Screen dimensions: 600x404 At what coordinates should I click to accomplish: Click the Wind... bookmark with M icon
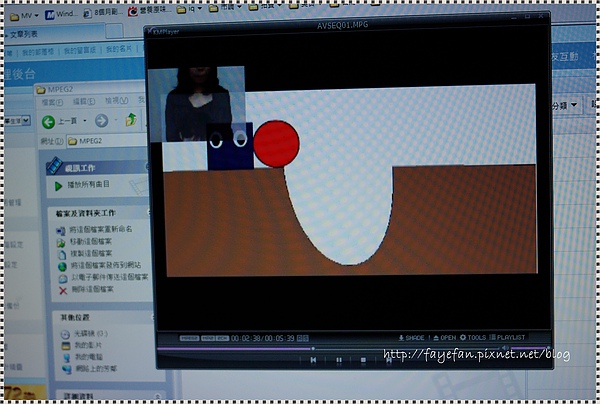point(61,14)
